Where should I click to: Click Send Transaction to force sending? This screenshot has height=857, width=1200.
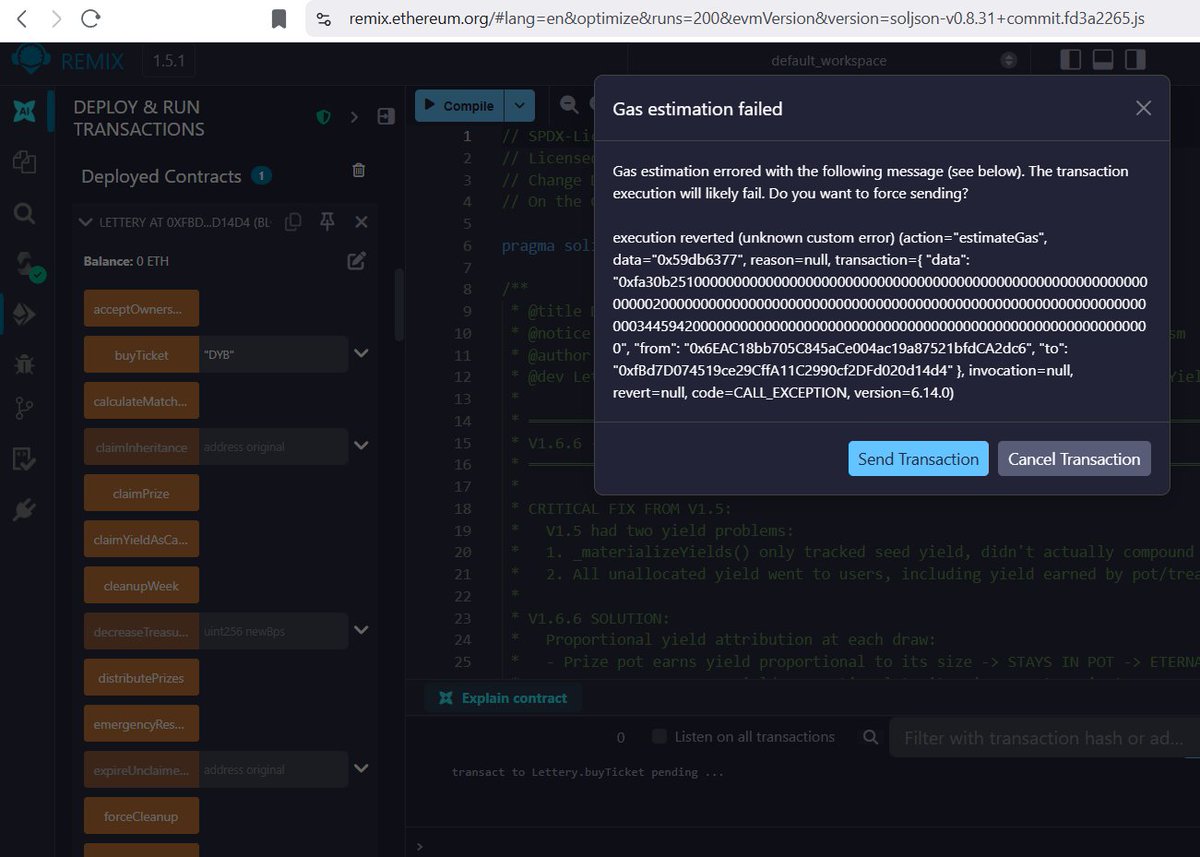click(917, 458)
